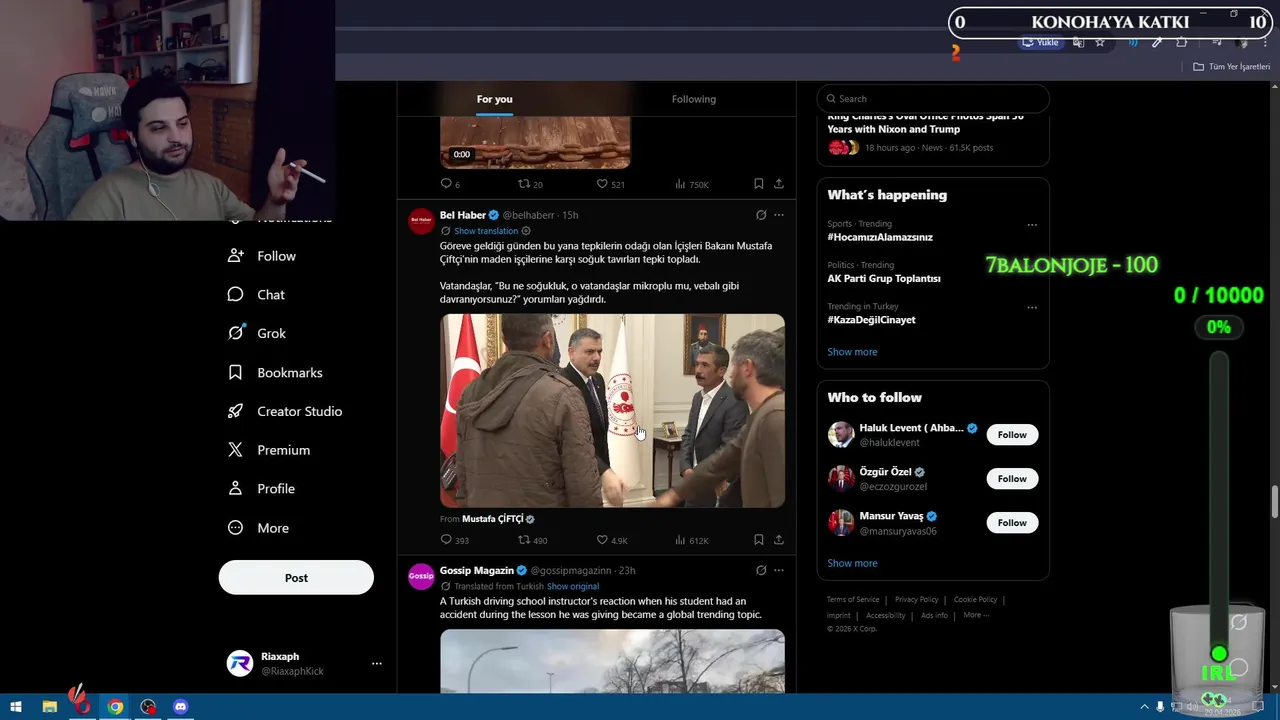Open Bookmarks in the sidebar
The width and height of the screenshot is (1280, 720).
point(276,372)
